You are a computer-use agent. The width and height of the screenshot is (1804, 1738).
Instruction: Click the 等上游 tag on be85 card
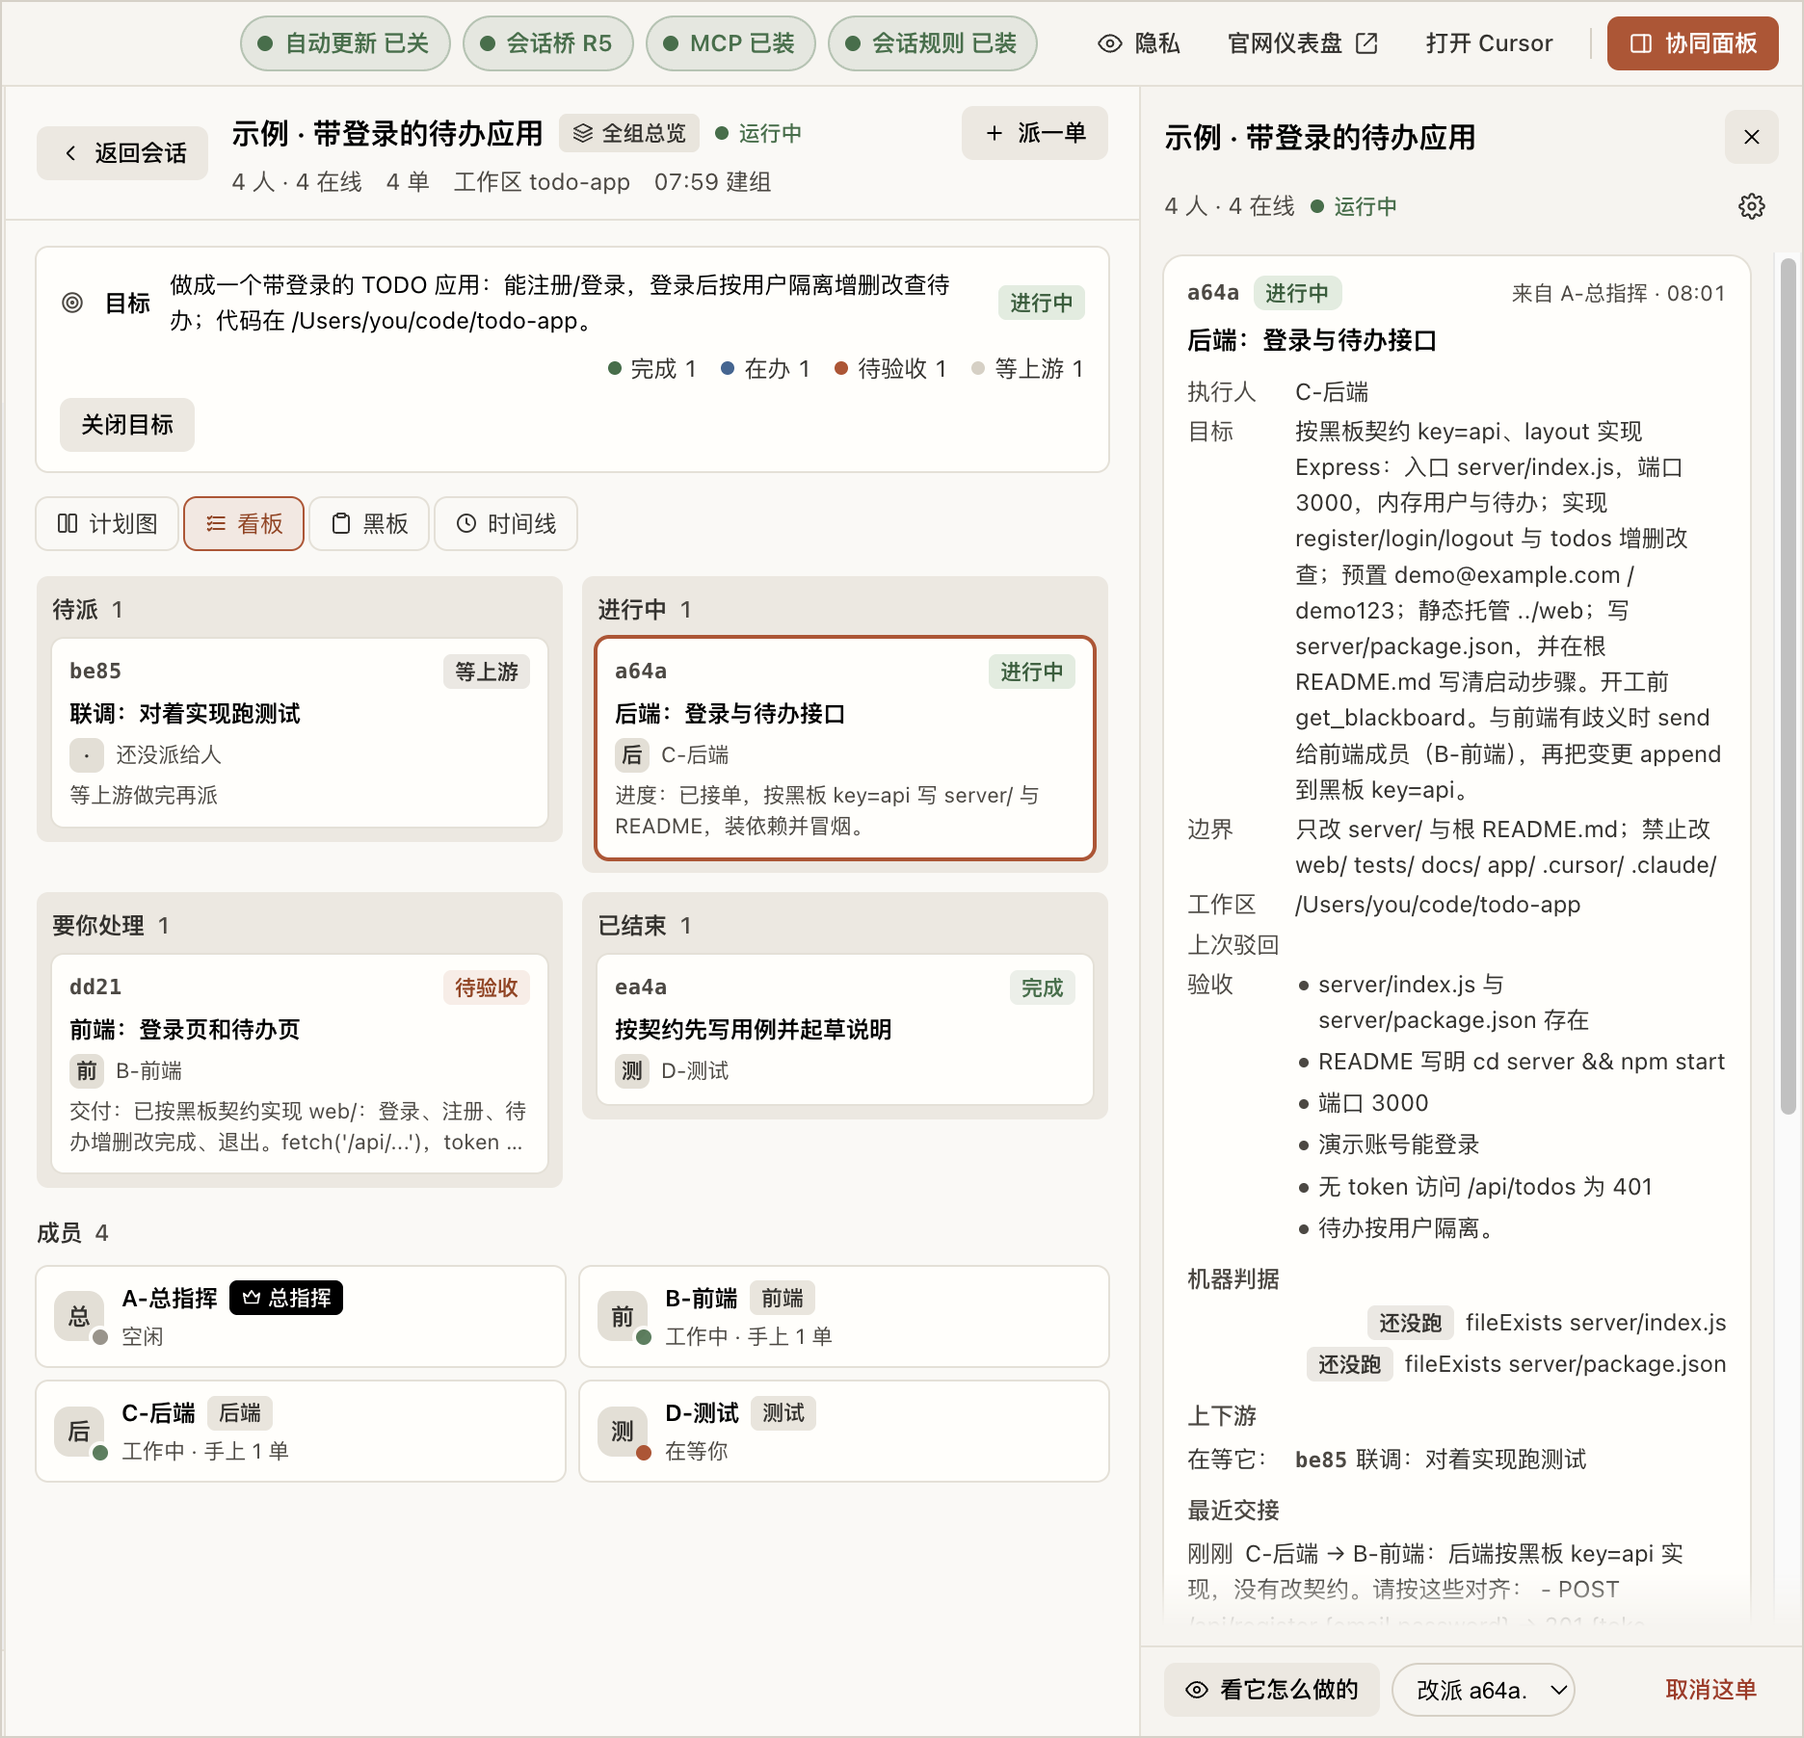(x=486, y=672)
